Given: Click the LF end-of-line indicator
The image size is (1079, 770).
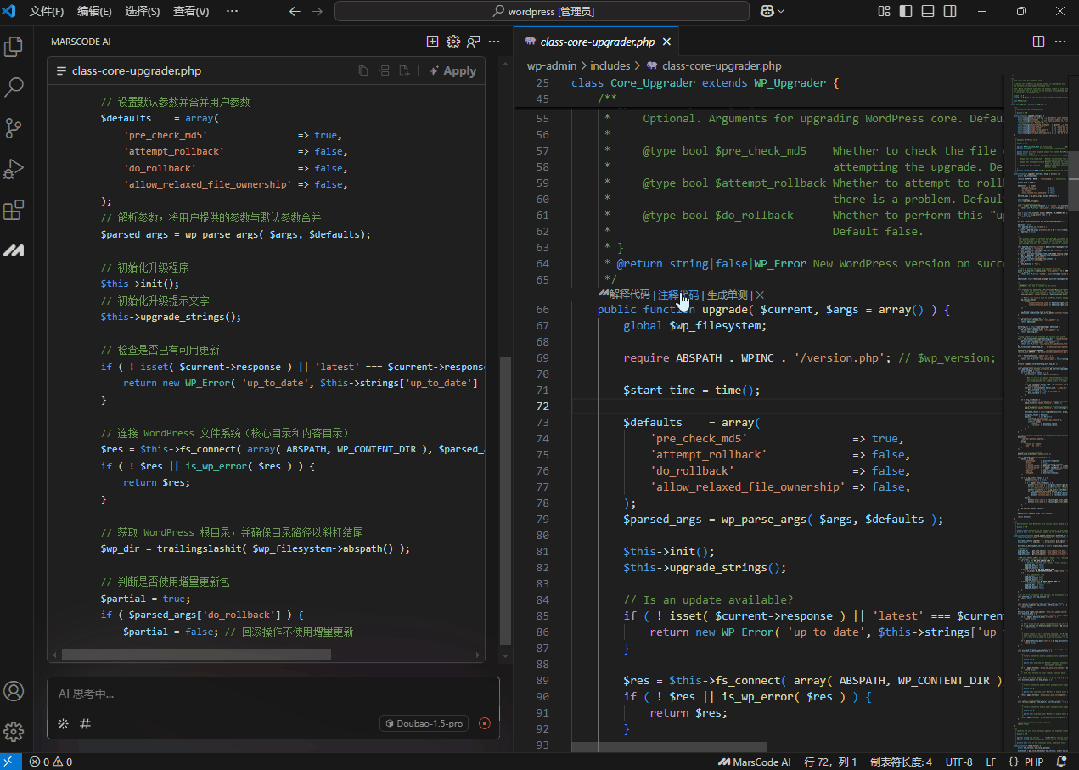Looking at the screenshot, I should coord(990,762).
